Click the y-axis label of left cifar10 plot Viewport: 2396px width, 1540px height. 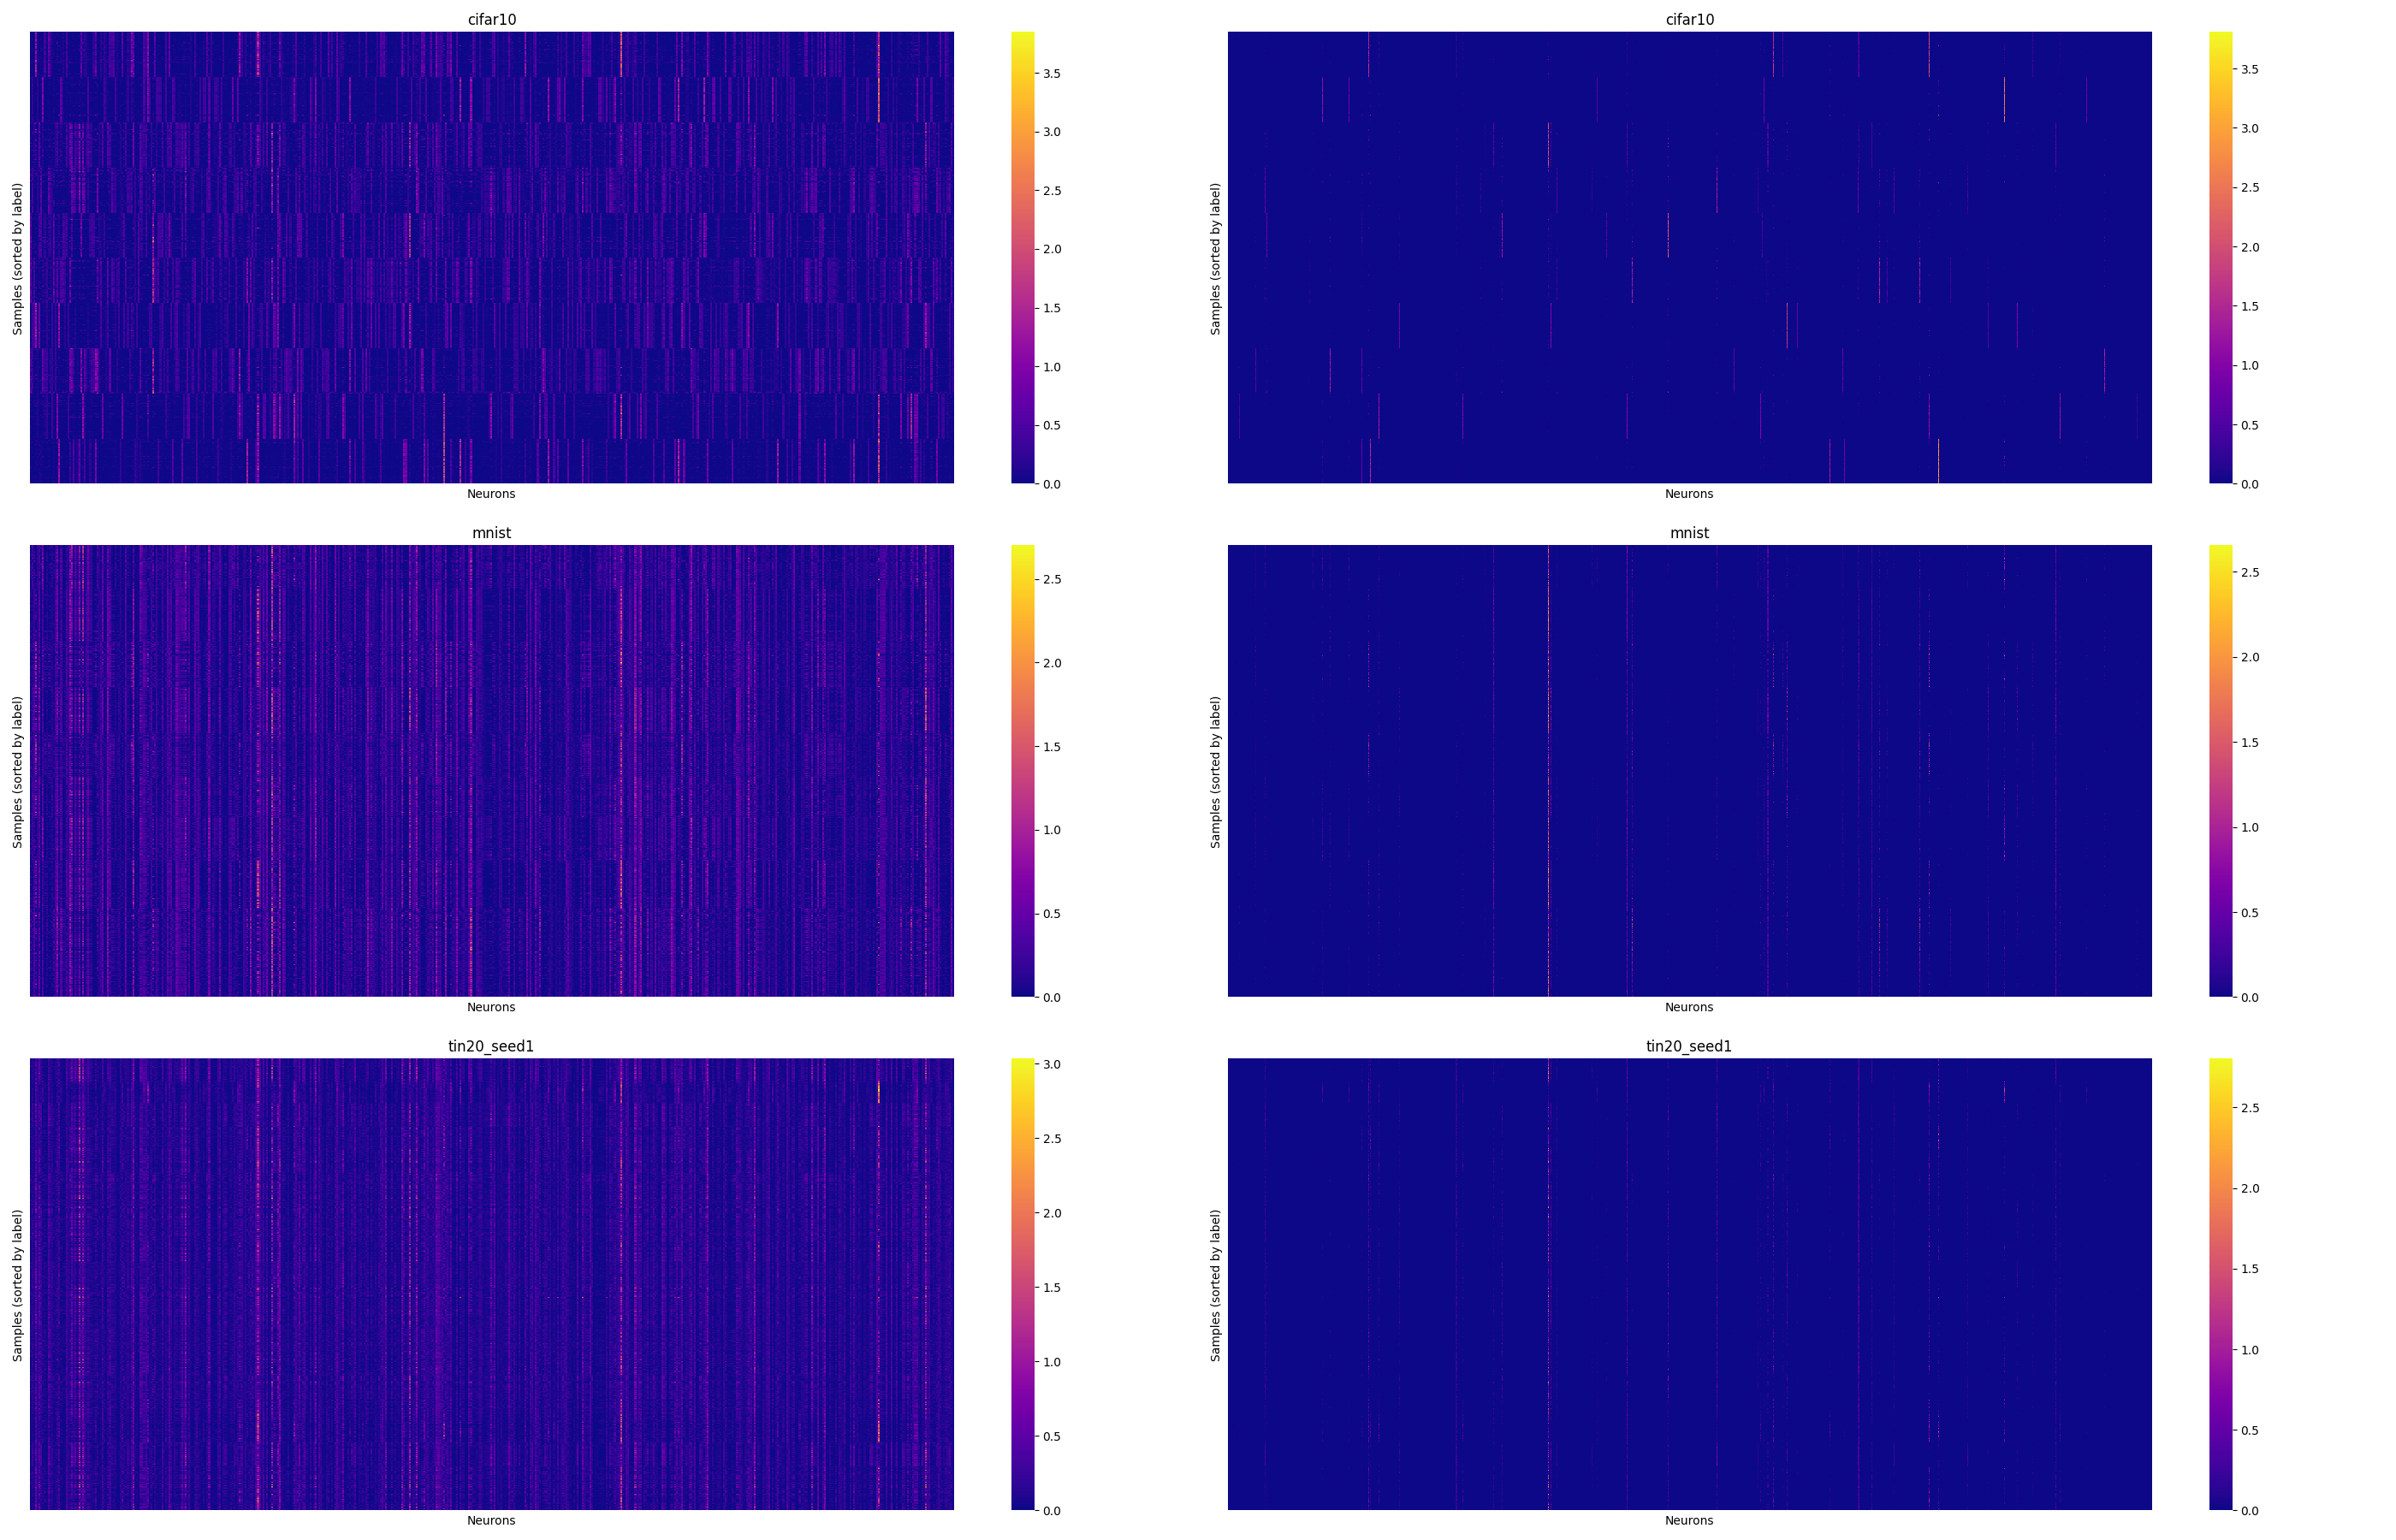[17, 258]
